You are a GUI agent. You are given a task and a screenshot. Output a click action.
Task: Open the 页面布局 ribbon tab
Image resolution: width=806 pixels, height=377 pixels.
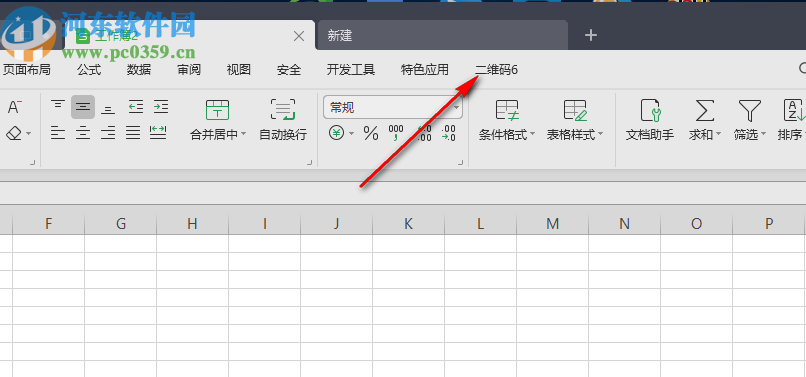27,70
